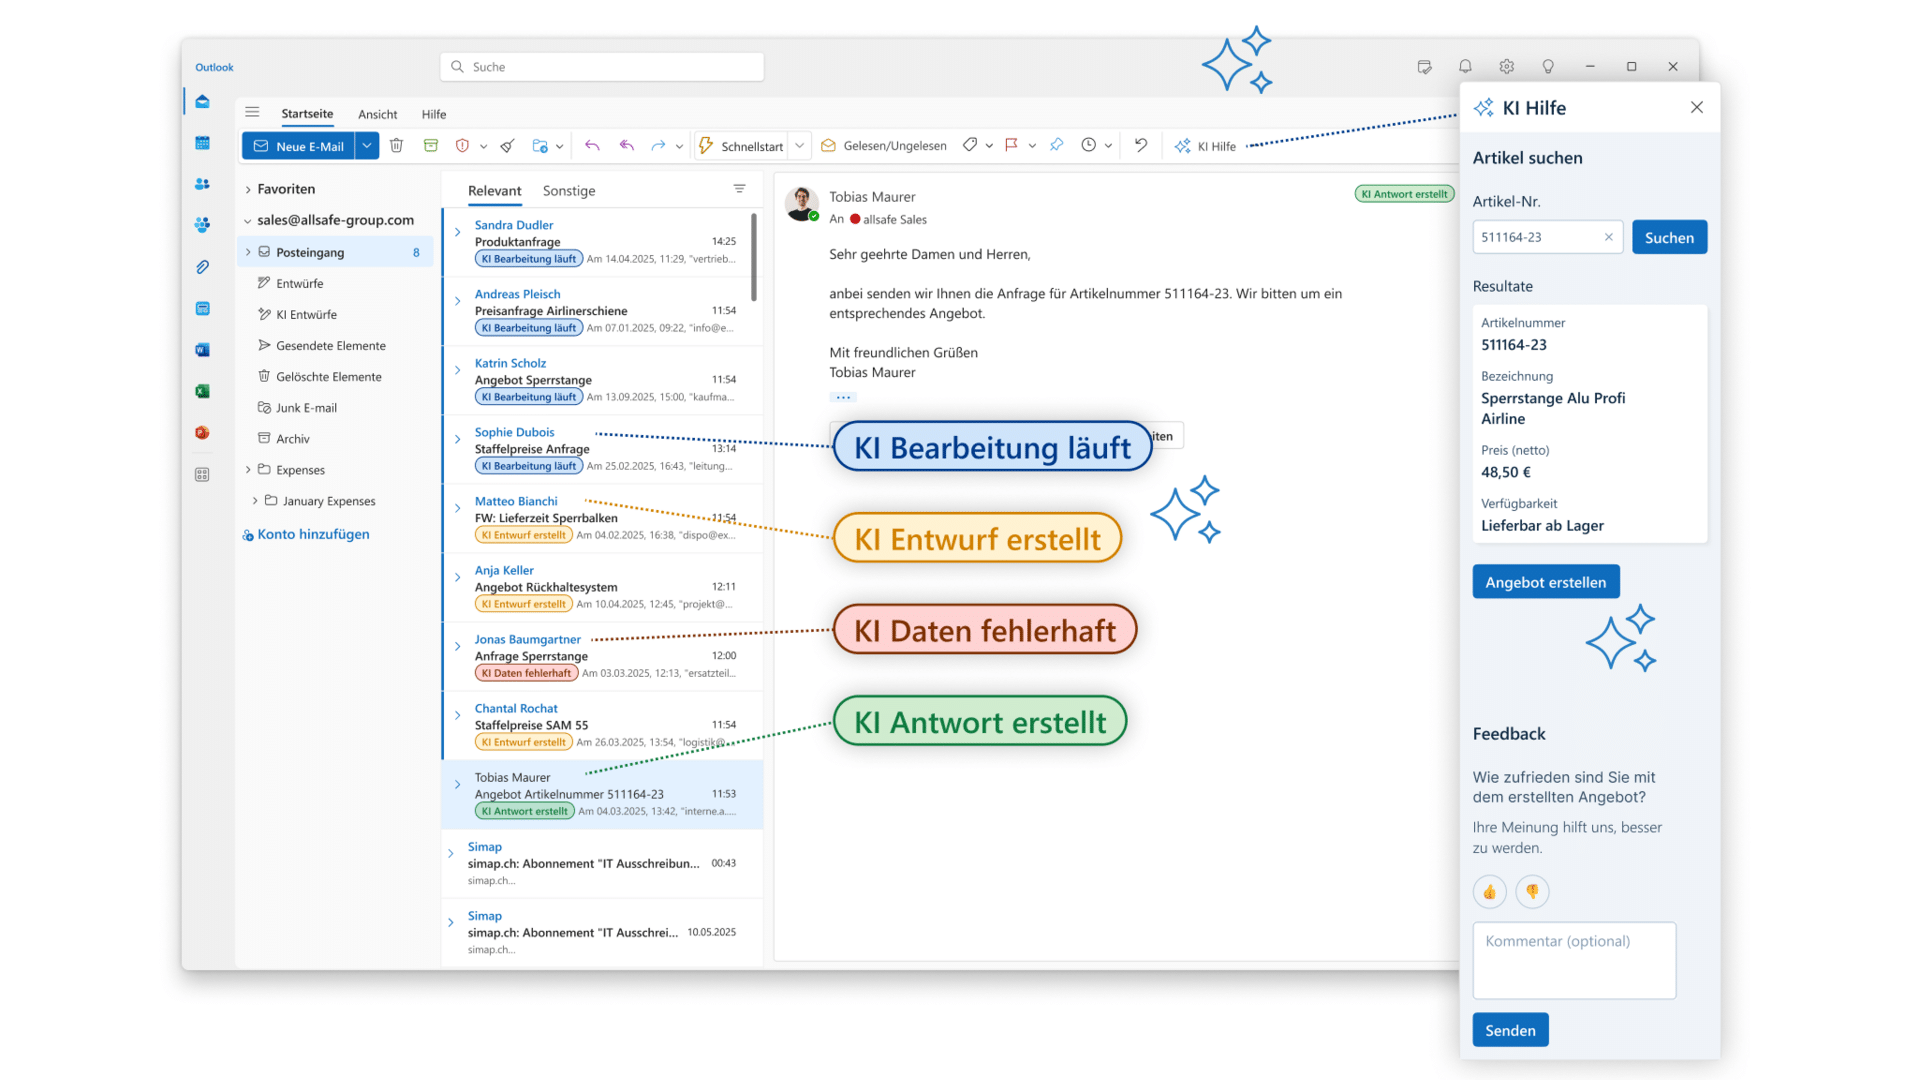Switch to the Sonstige inbox tab
Viewport: 1920px width, 1080px height.
(568, 191)
